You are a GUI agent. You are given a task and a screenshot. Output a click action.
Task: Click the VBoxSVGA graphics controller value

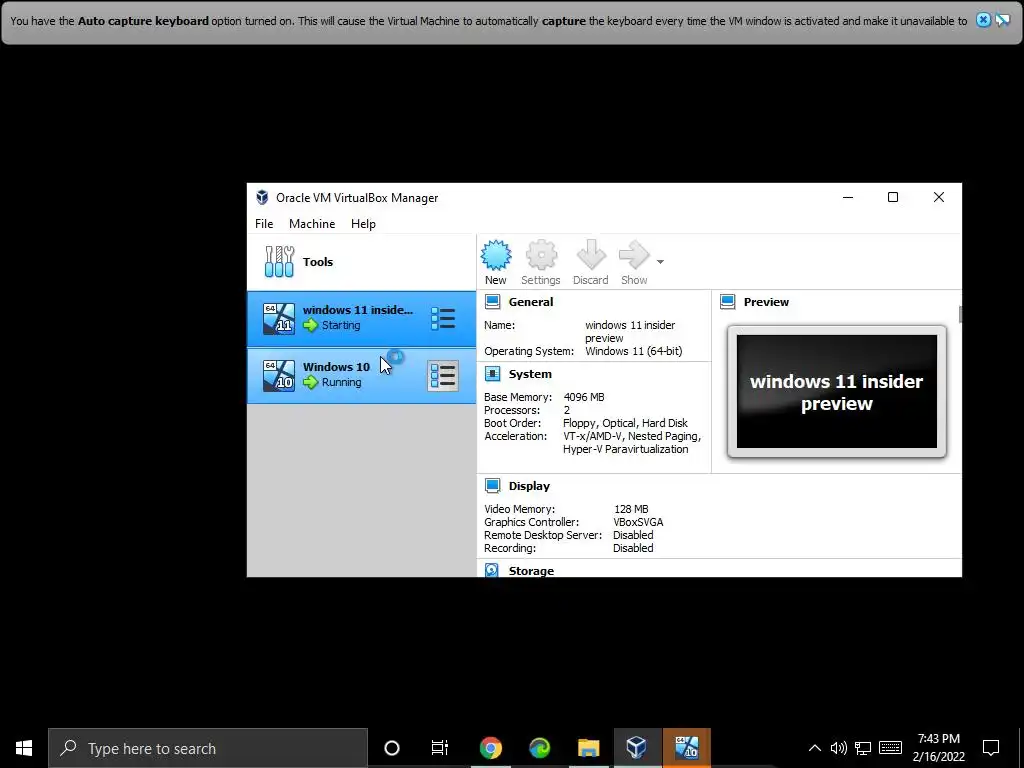pos(638,522)
